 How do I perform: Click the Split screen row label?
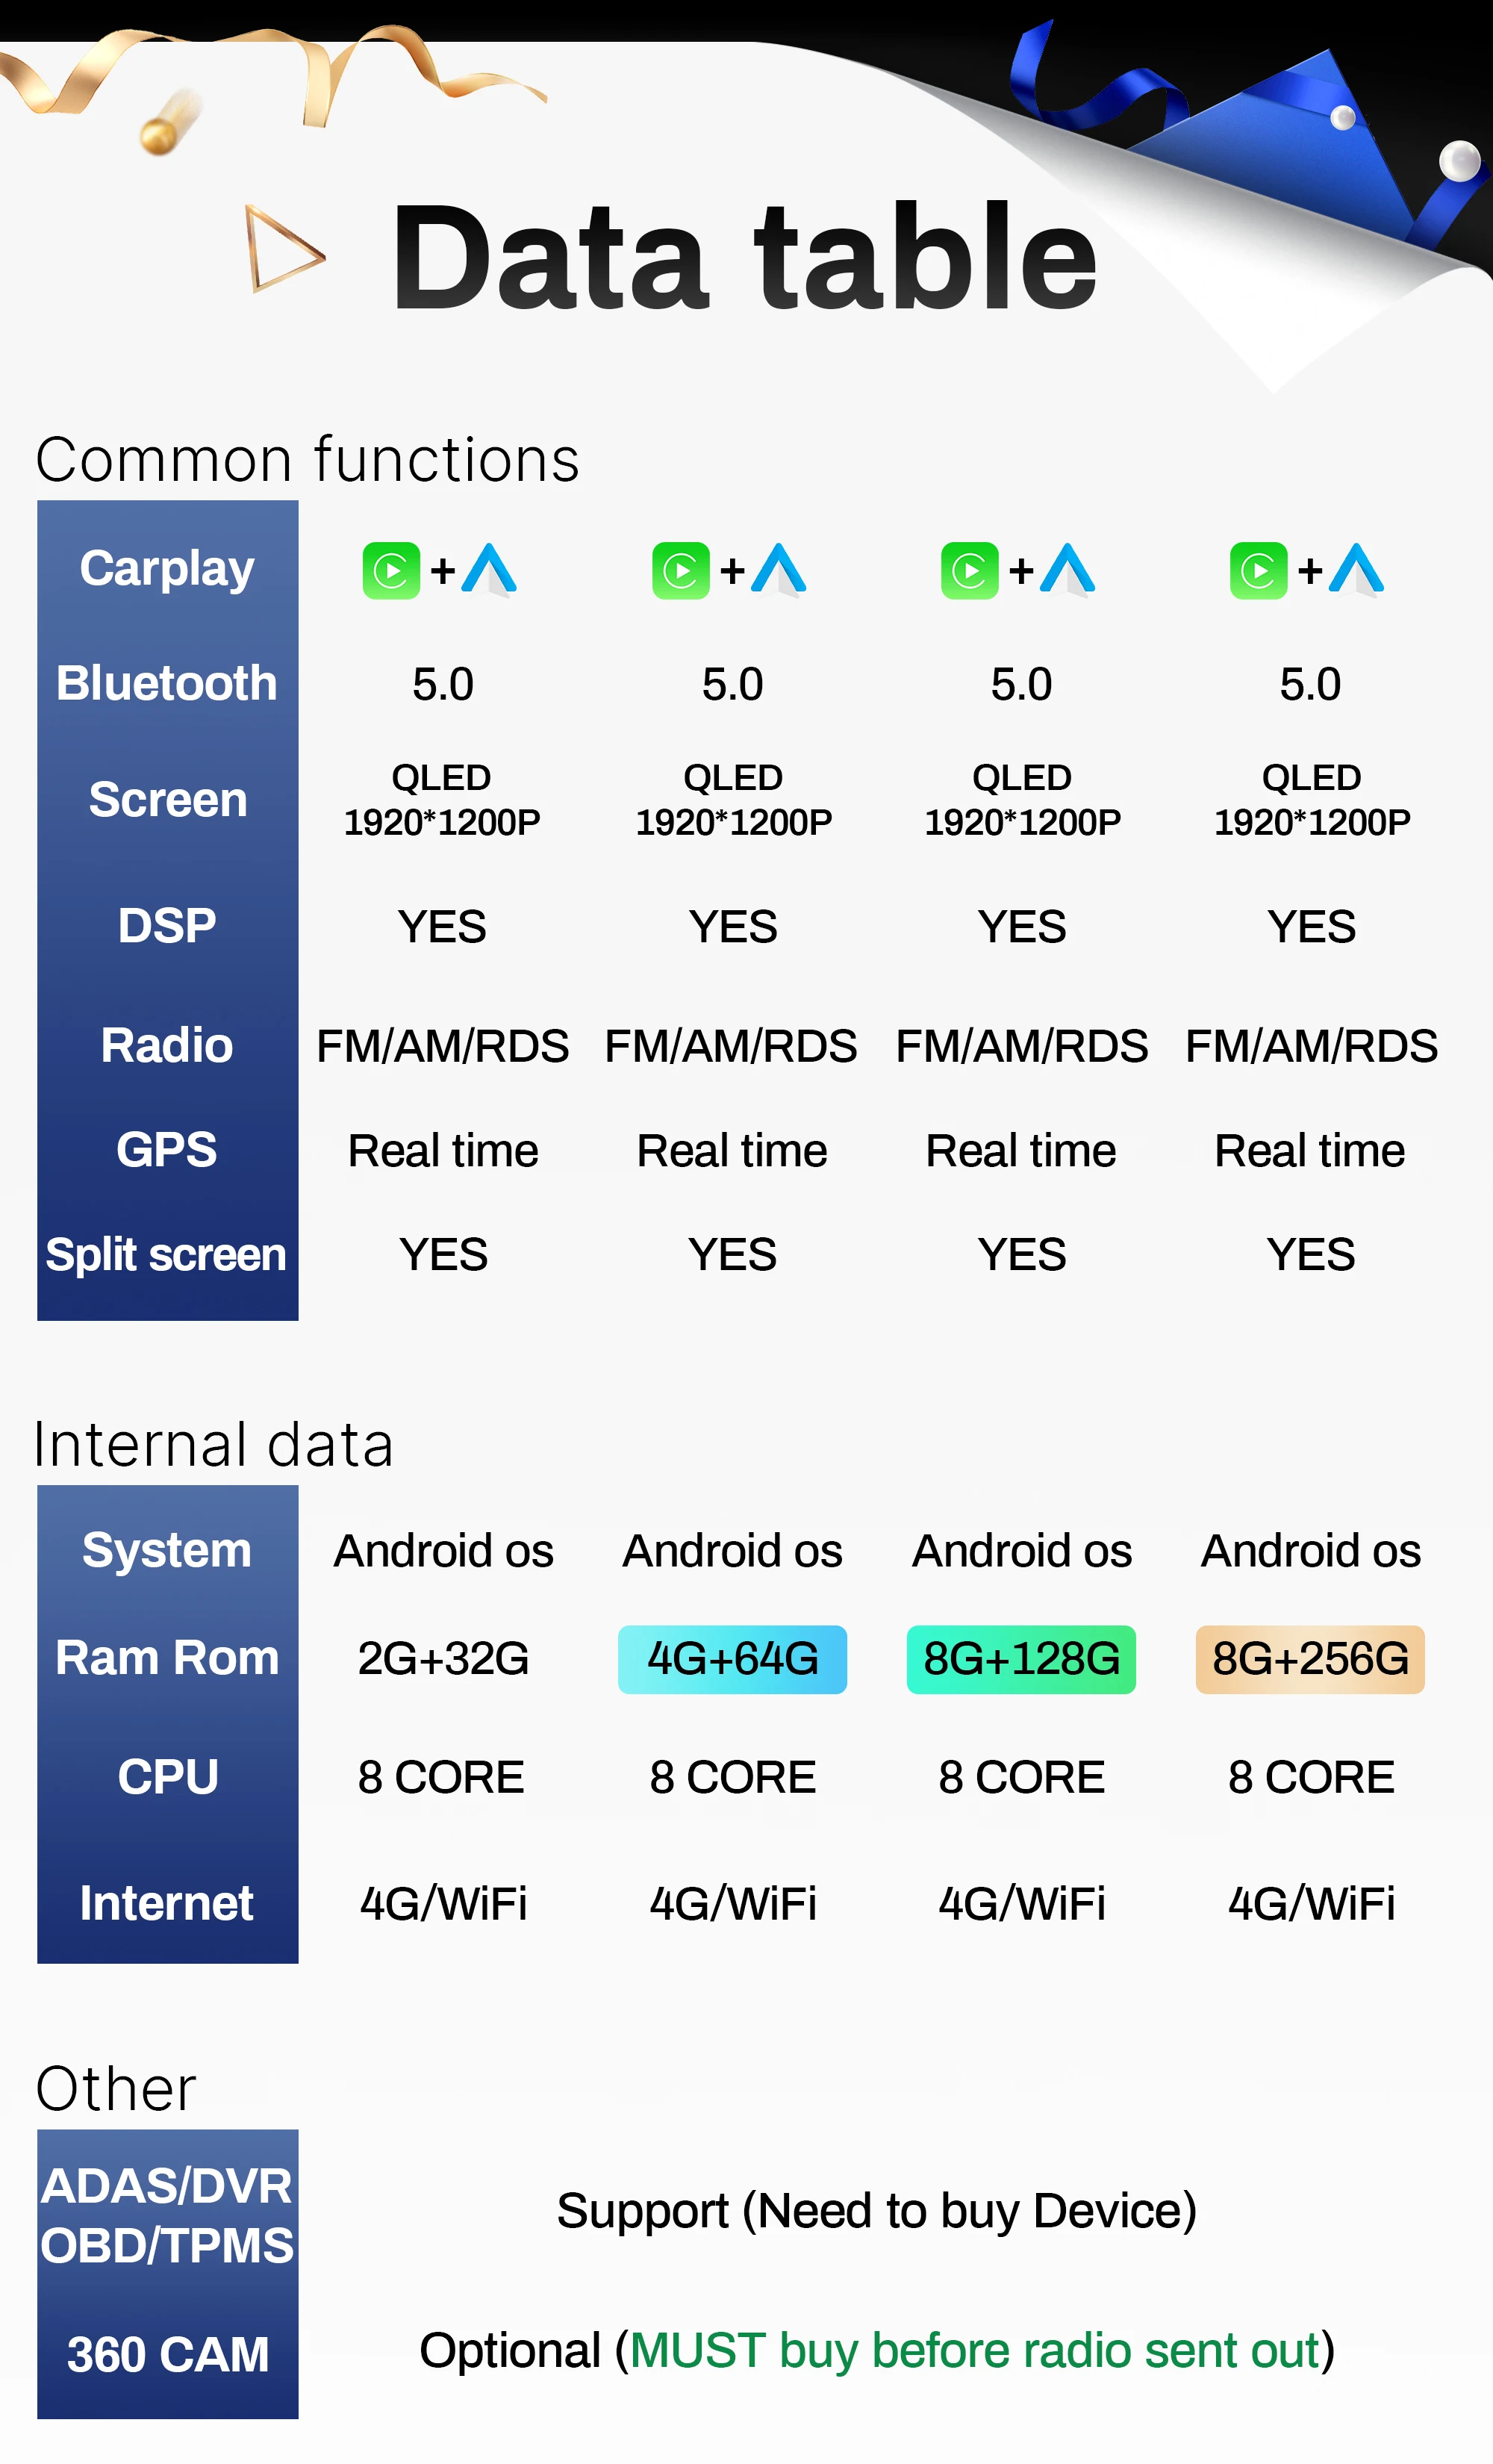(x=166, y=1254)
